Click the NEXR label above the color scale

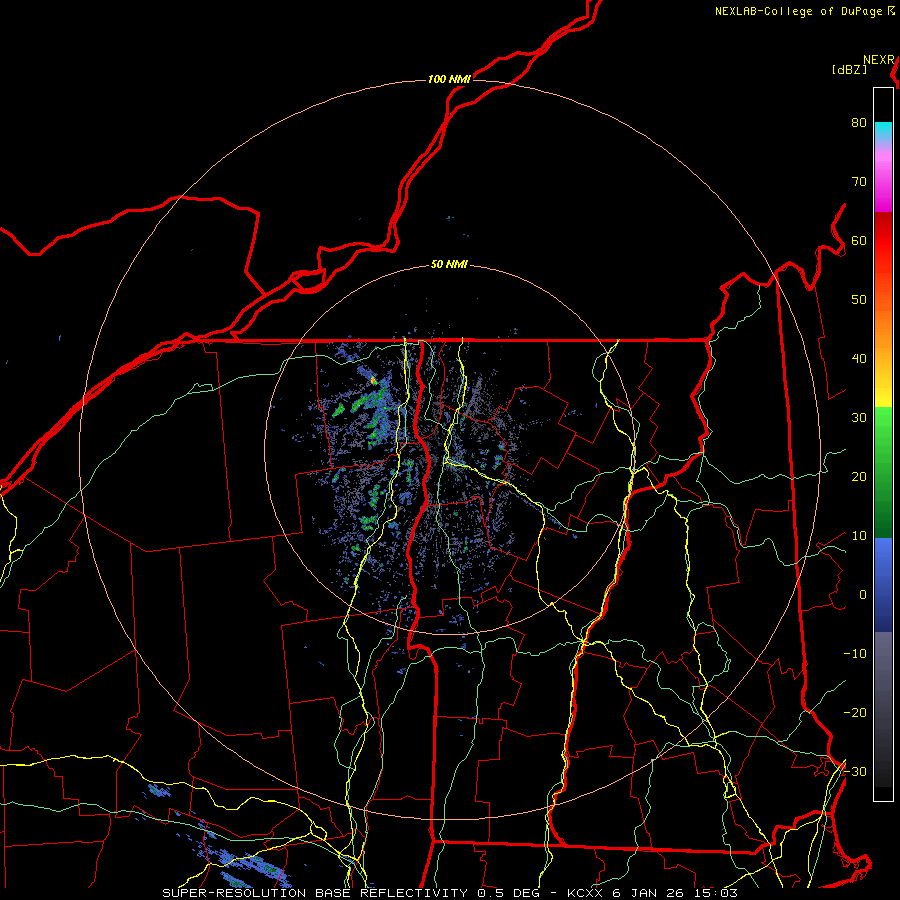[x=879, y=60]
